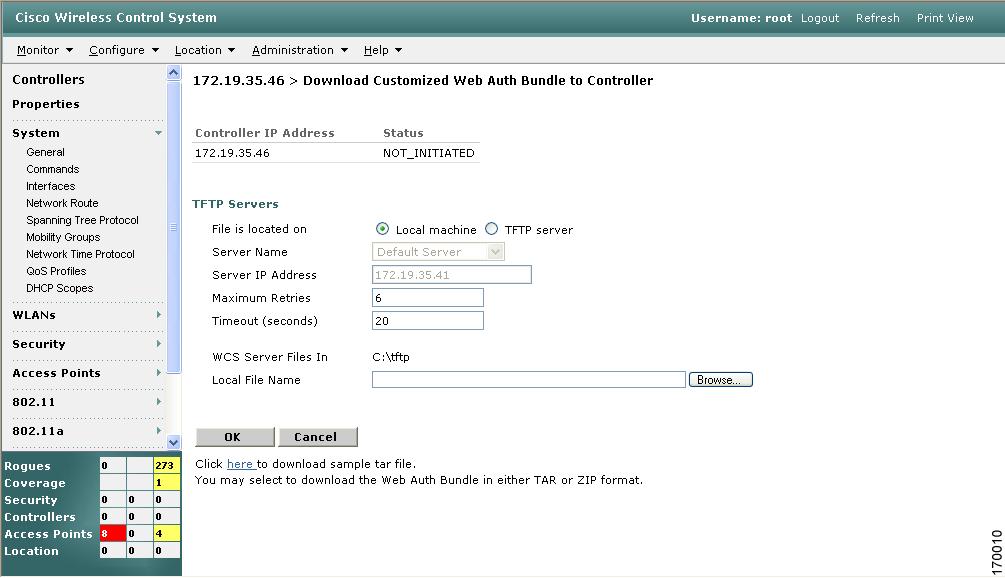Open Network Route in sidebar
The width and height of the screenshot is (1005, 578).
click(x=62, y=203)
